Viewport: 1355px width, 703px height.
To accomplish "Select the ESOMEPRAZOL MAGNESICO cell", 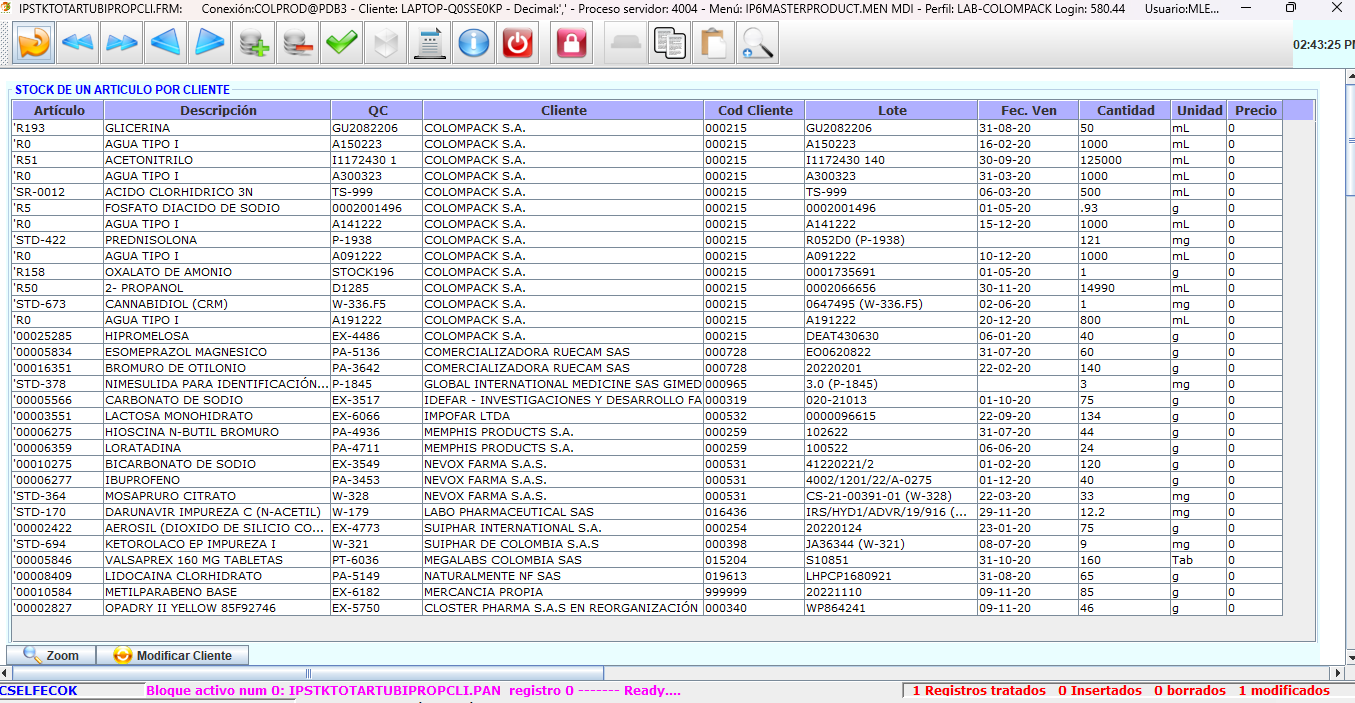I will pyautogui.click(x=218, y=352).
